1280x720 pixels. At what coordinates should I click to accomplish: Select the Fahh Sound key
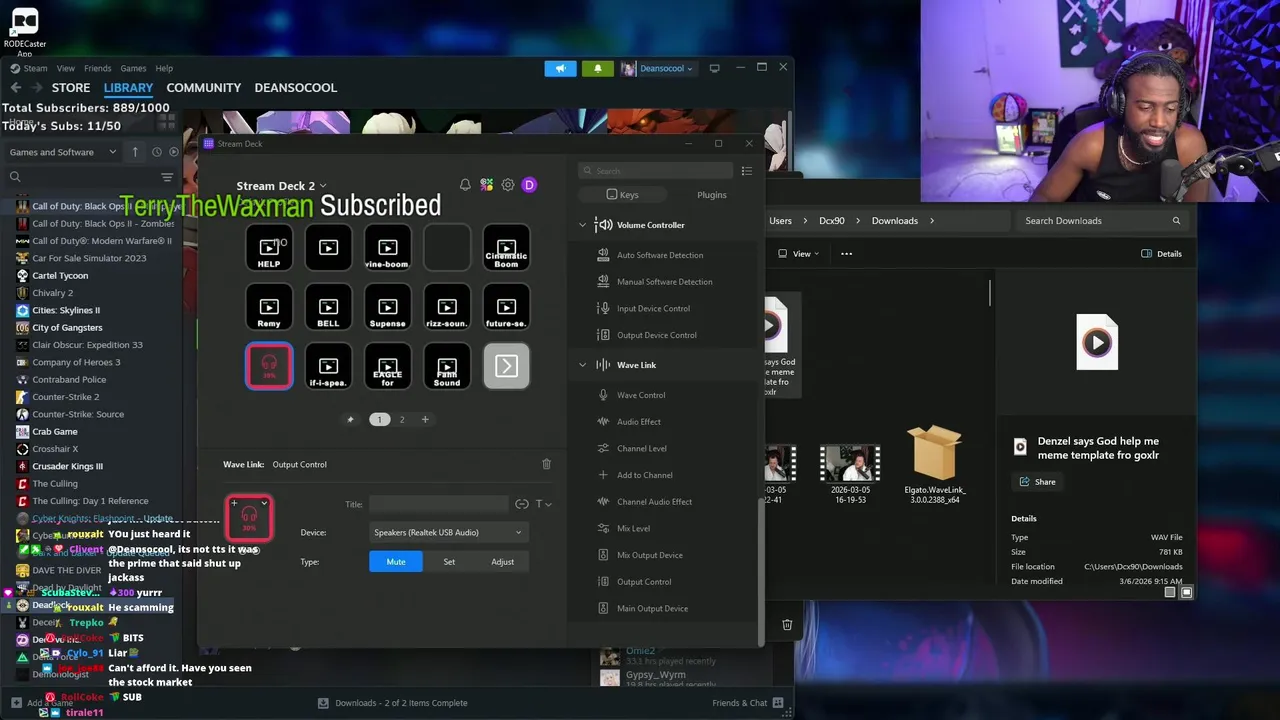click(x=447, y=367)
